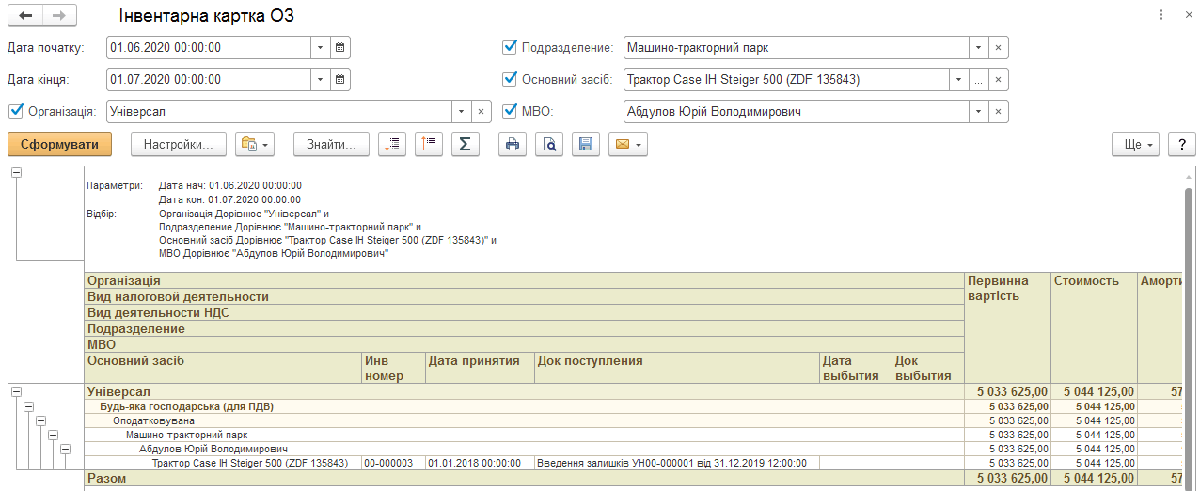The image size is (1200, 491).
Task: Save report with the floppy disk icon
Action: click(585, 145)
